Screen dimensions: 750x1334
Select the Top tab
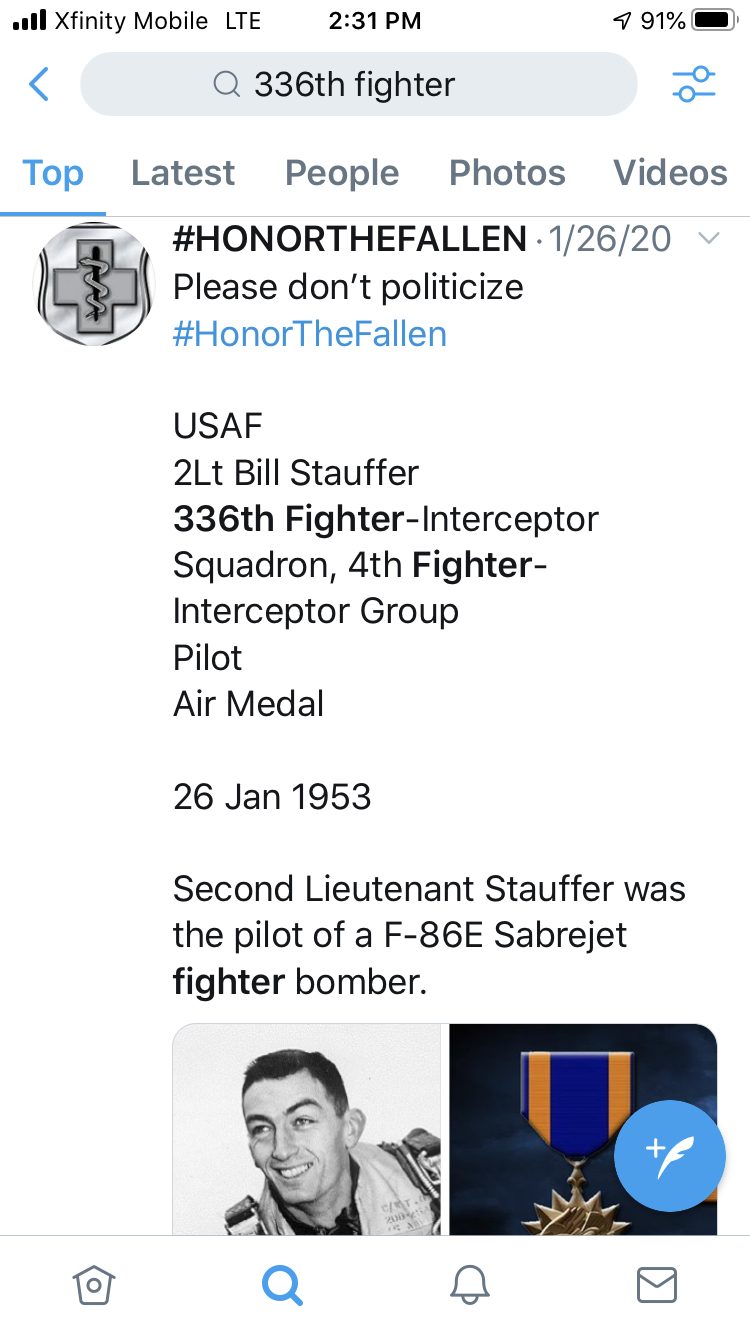(x=53, y=173)
